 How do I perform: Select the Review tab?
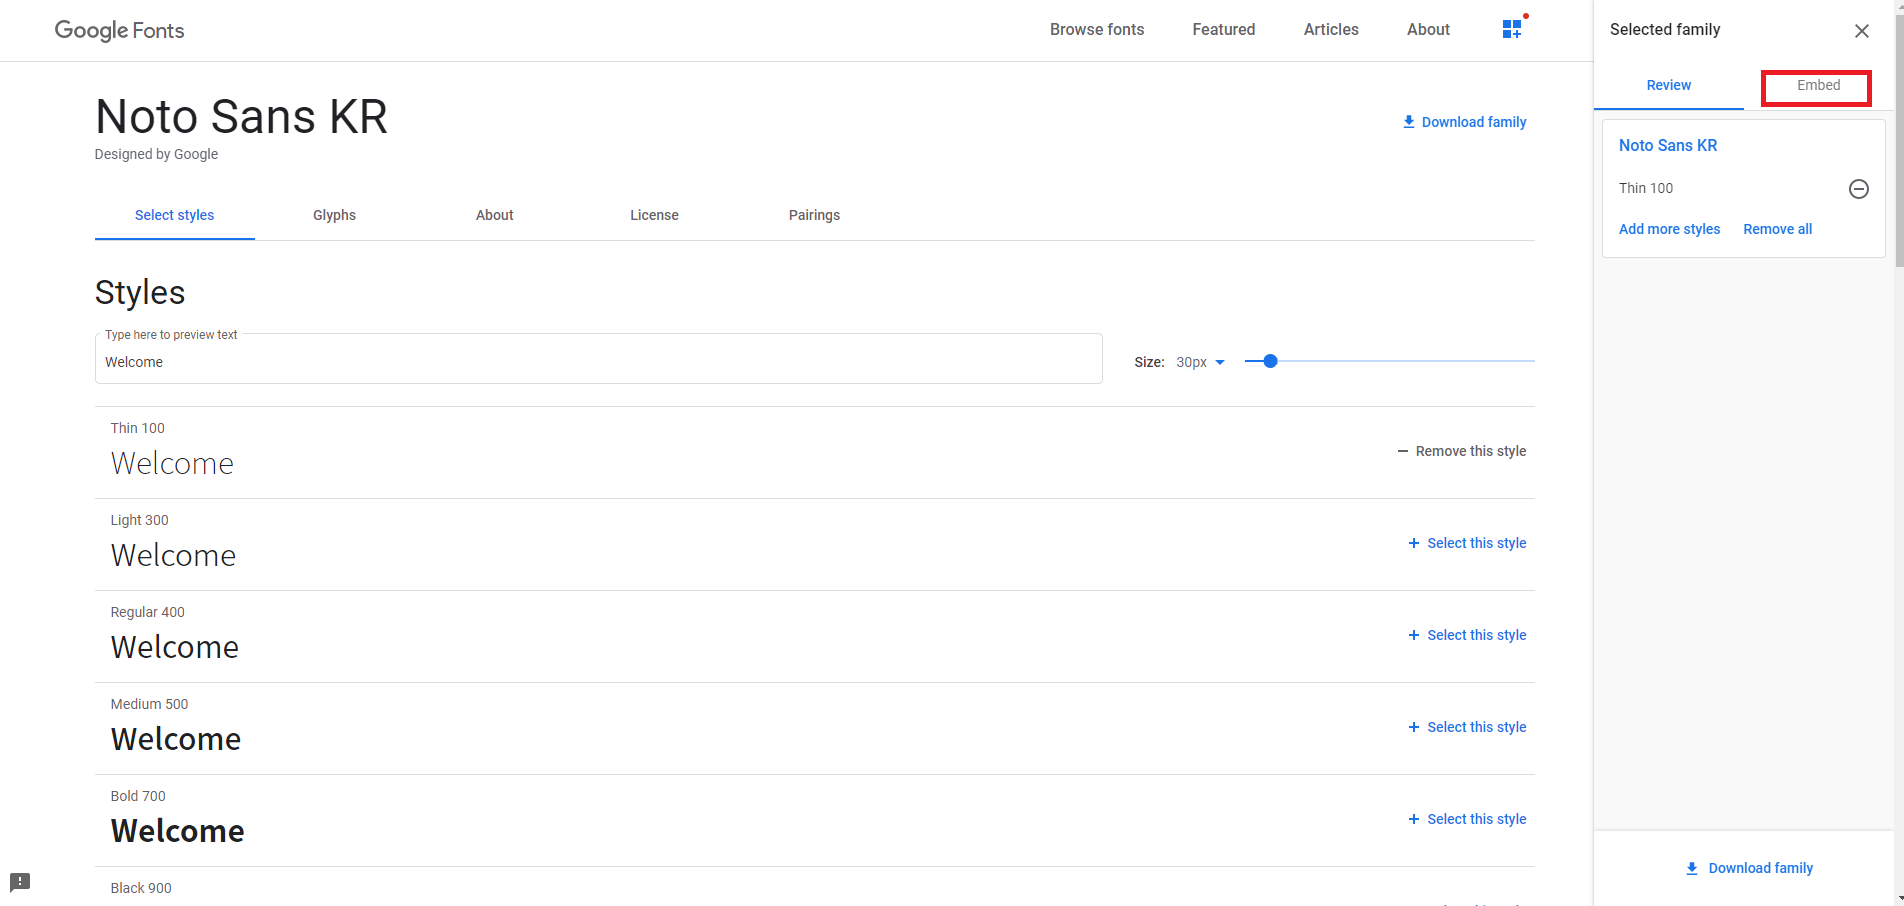point(1668,86)
